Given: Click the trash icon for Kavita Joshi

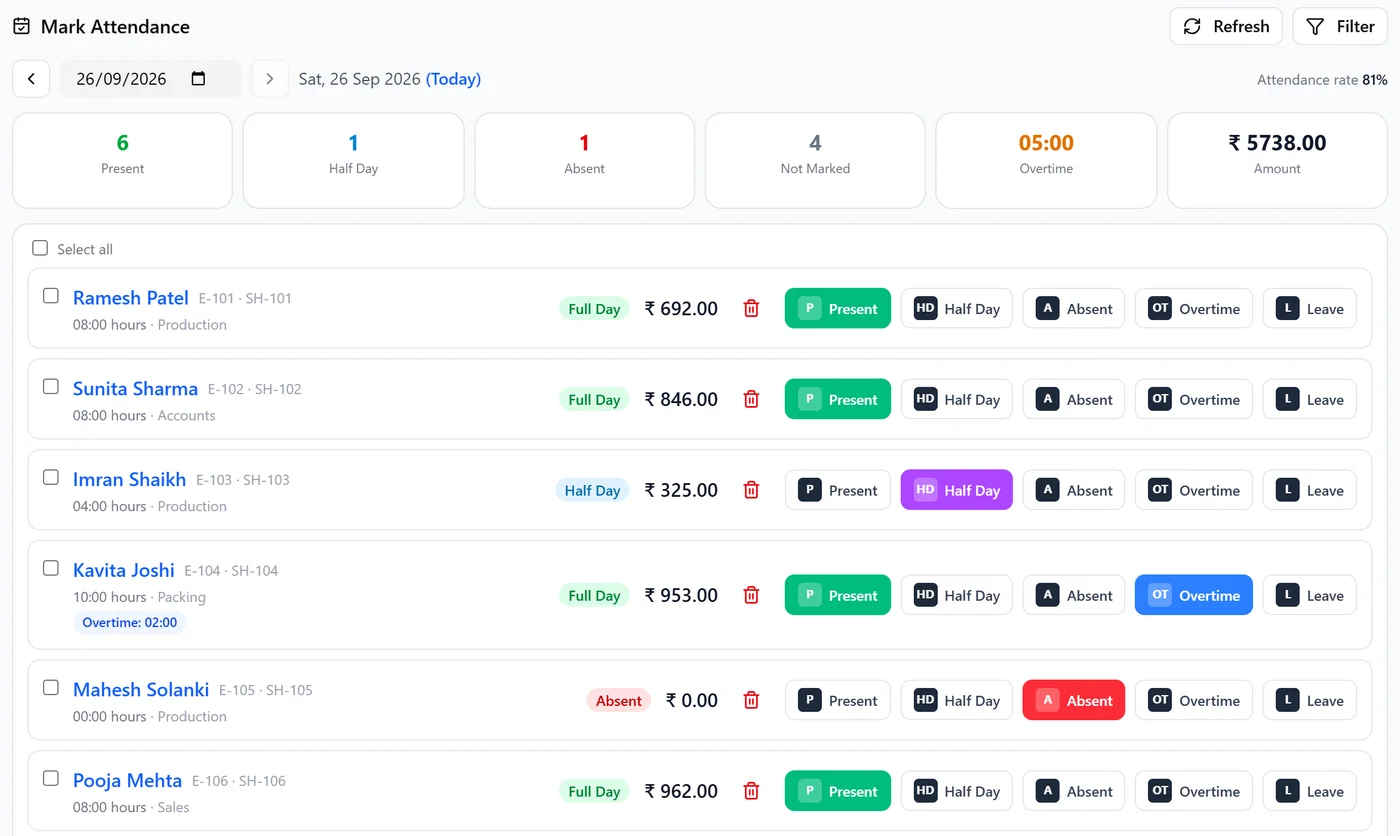Looking at the screenshot, I should coord(751,595).
